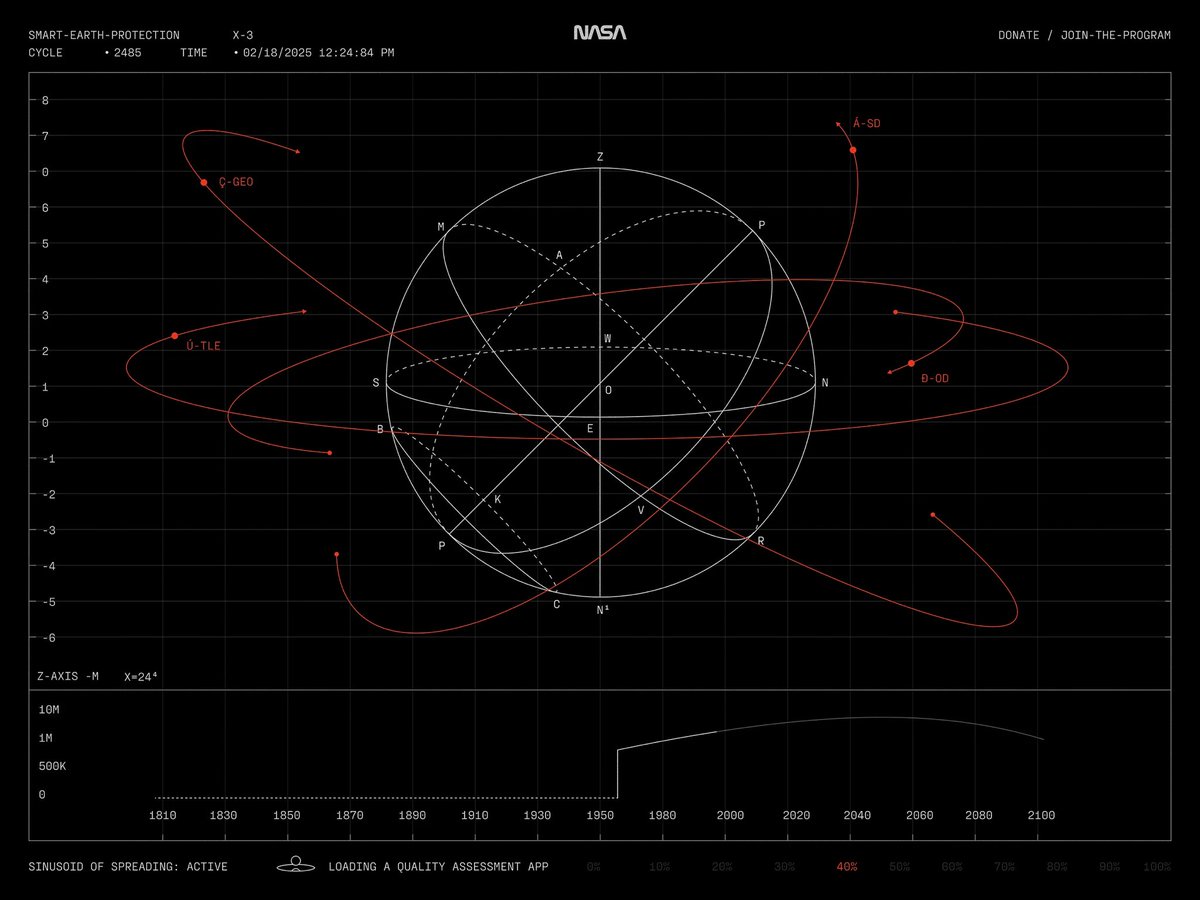Image resolution: width=1200 pixels, height=900 pixels.
Task: Click the CYCLE label in the header
Action: click(46, 52)
